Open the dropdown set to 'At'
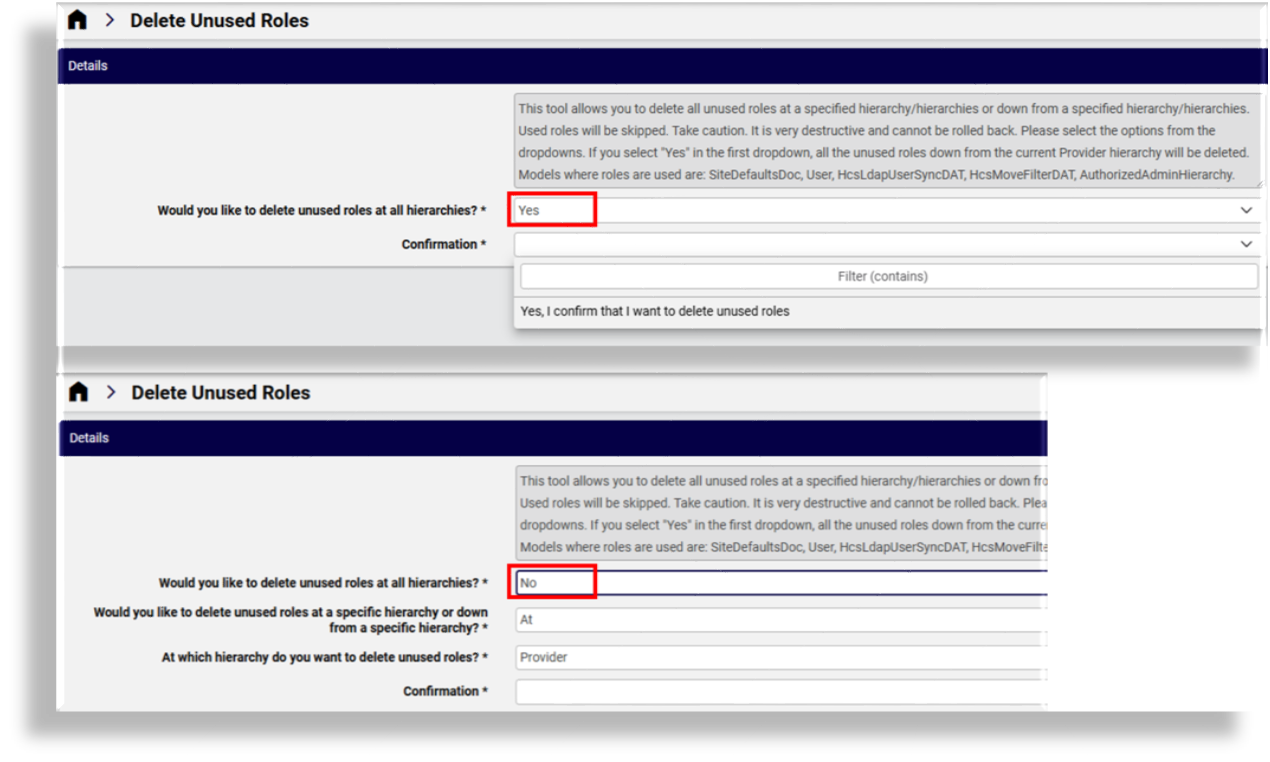Image resolution: width=1270 pixels, height=762 pixels. [x=780, y=620]
